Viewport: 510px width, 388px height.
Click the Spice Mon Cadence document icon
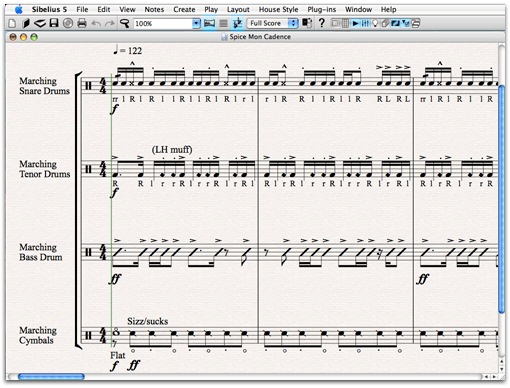[x=224, y=37]
